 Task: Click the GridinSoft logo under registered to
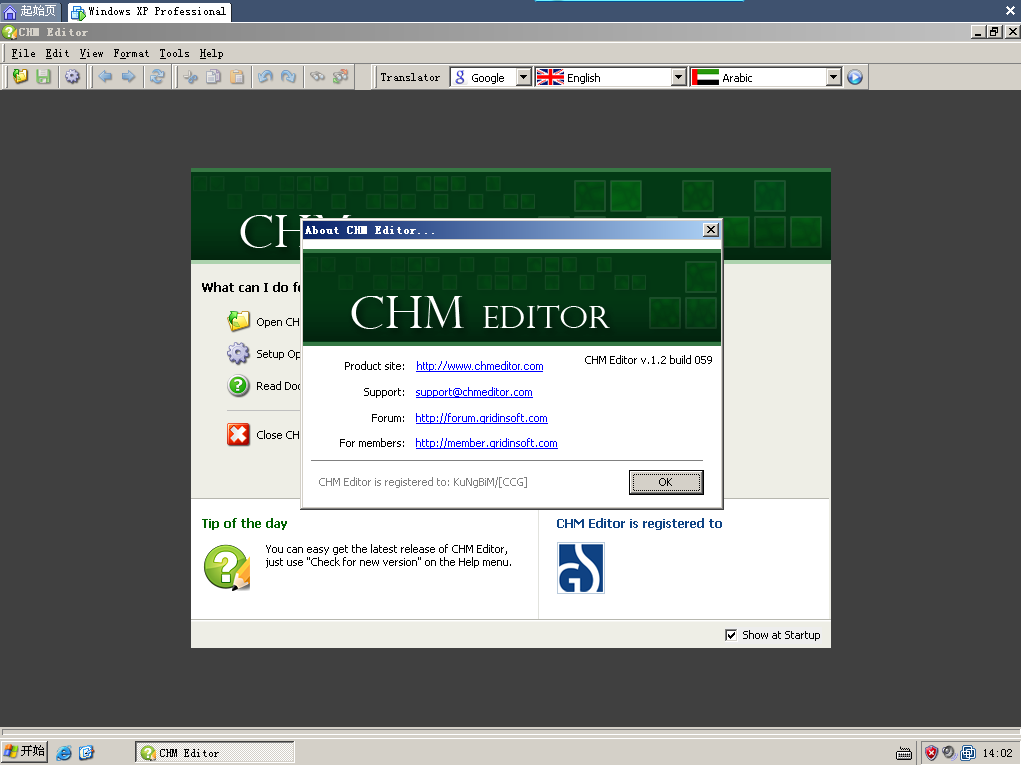point(581,568)
